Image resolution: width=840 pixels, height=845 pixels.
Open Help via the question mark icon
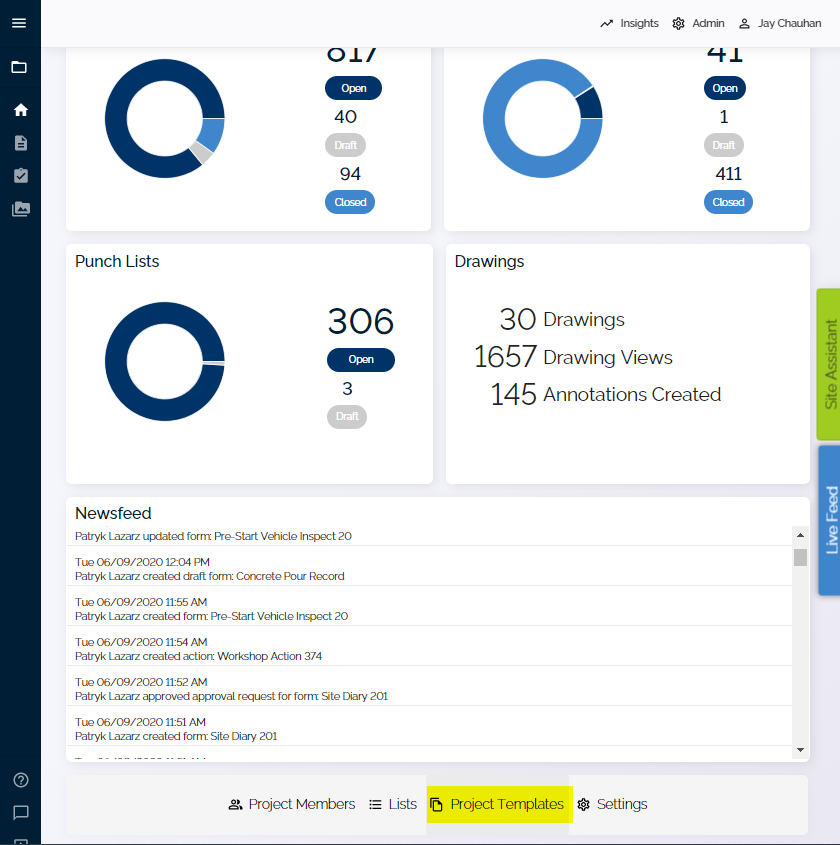pyautogui.click(x=20, y=780)
